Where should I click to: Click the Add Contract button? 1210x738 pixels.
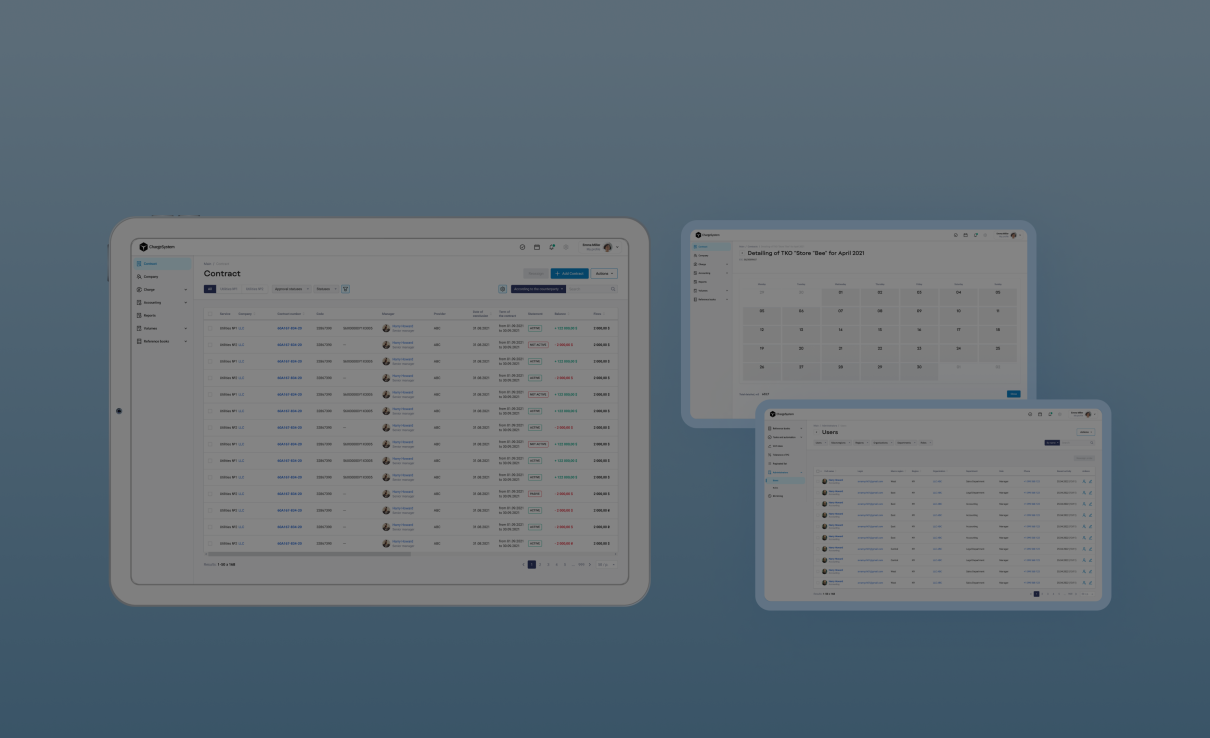pyautogui.click(x=569, y=273)
